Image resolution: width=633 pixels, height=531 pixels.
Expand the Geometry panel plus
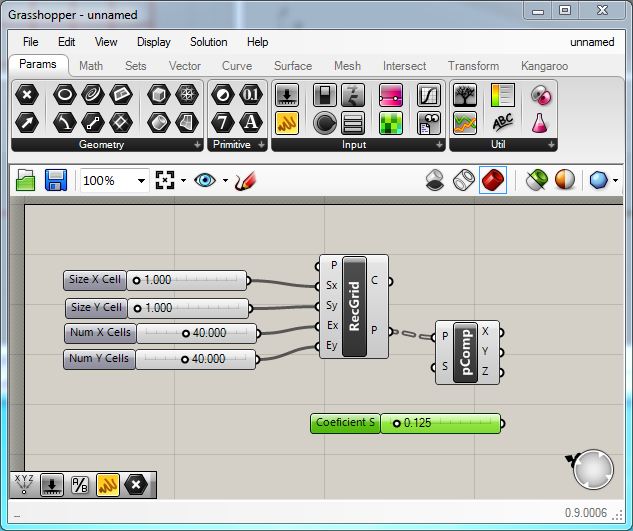tap(197, 145)
